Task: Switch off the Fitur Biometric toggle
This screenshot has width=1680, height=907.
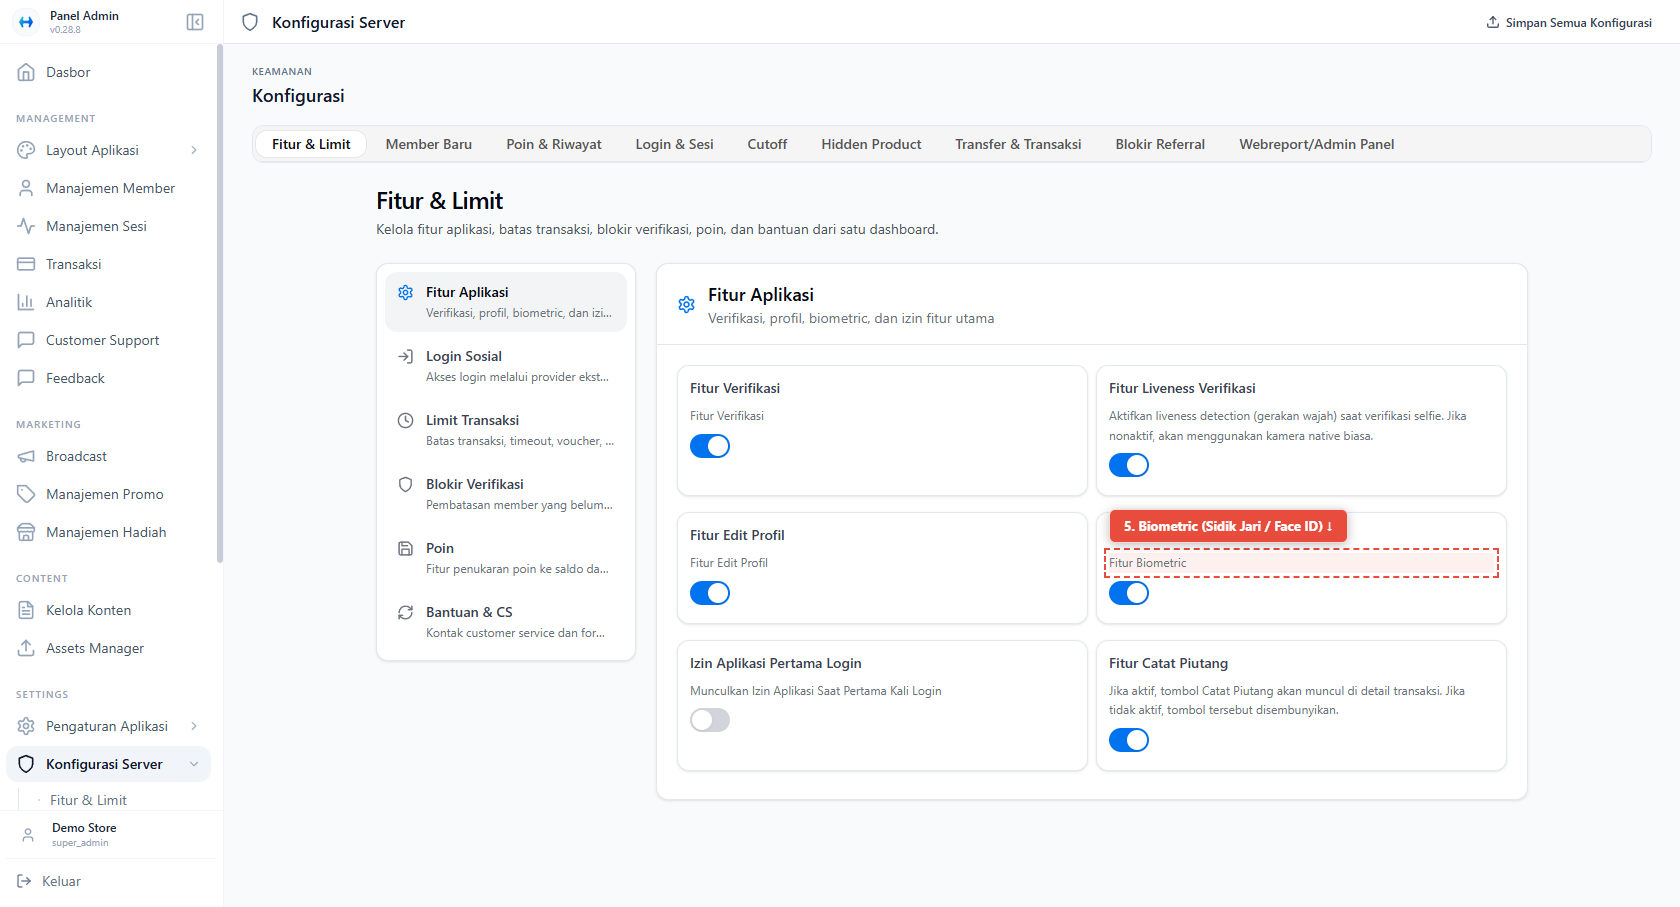Action: point(1129,593)
